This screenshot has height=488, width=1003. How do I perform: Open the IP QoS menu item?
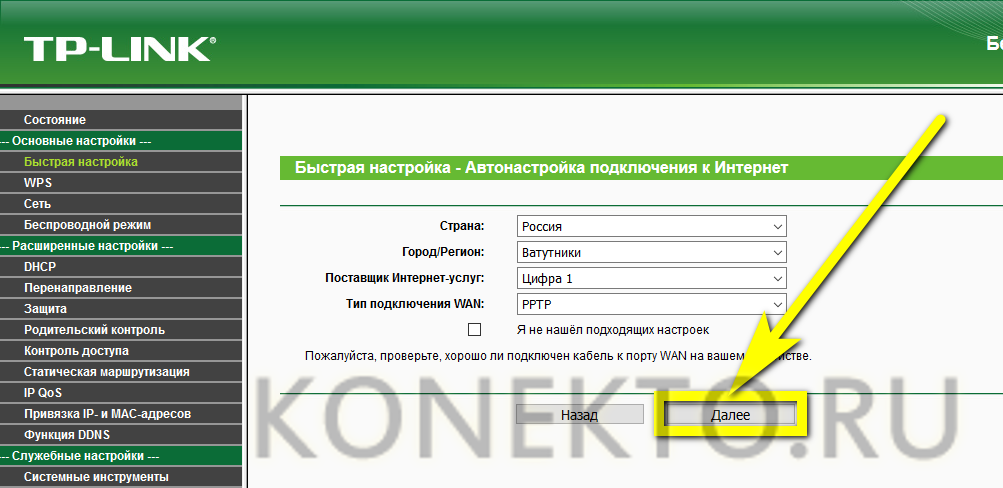(121, 393)
